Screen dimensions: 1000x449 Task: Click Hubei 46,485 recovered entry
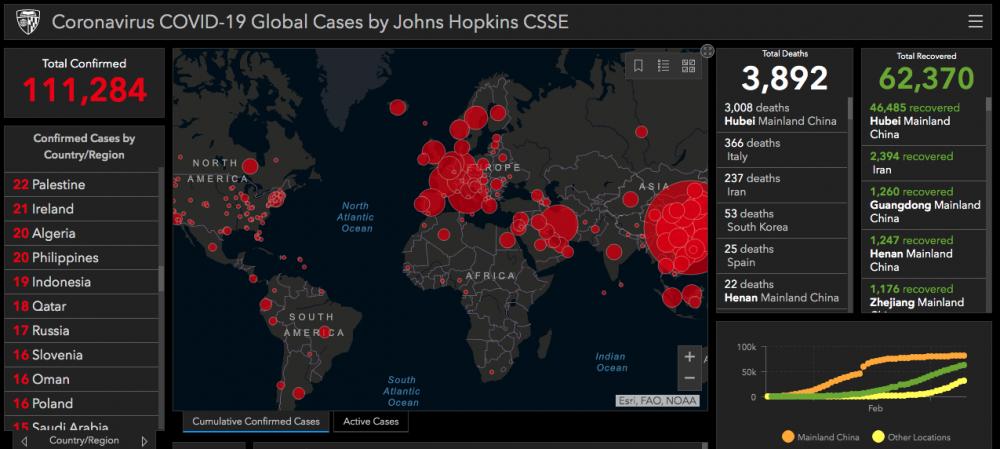[923, 121]
